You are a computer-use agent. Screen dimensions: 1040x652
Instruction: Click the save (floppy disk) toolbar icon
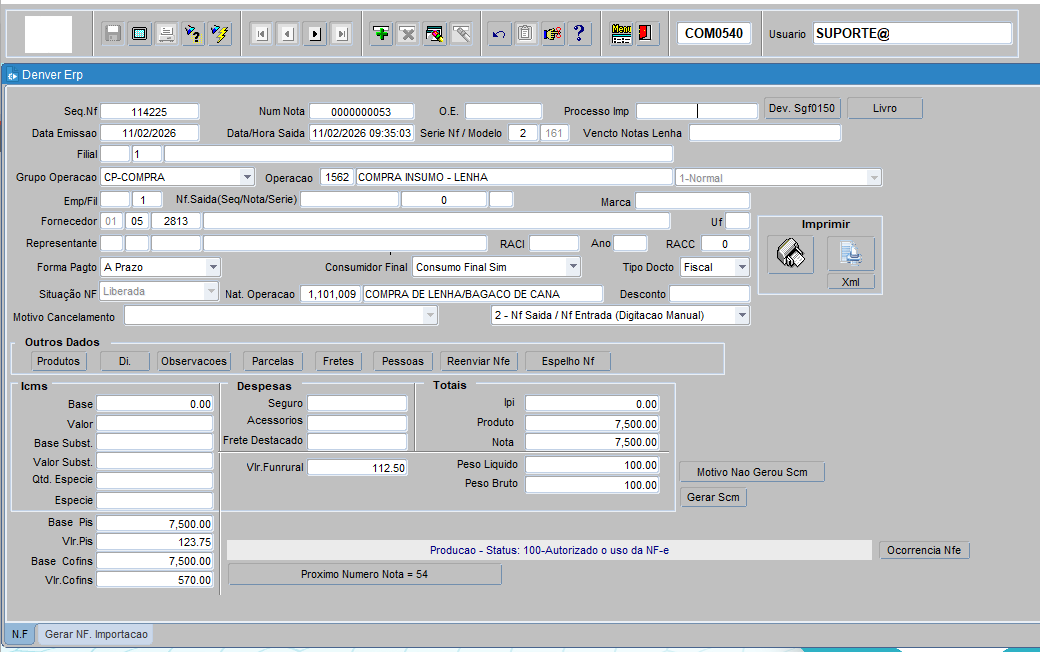click(113, 34)
